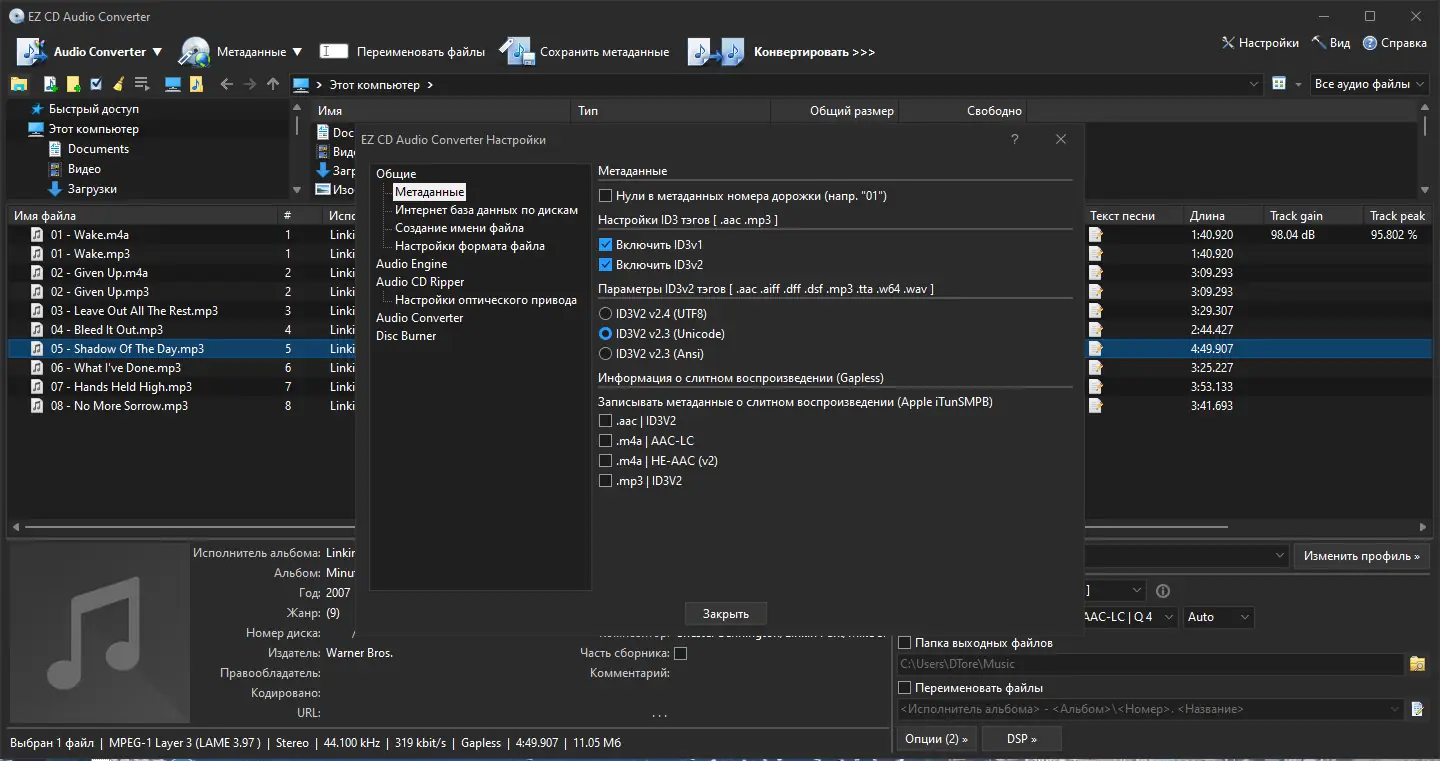The height and width of the screenshot is (761, 1440).
Task: Check the .aac | ID3V2 gapless checkbox
Action: [x=605, y=421]
